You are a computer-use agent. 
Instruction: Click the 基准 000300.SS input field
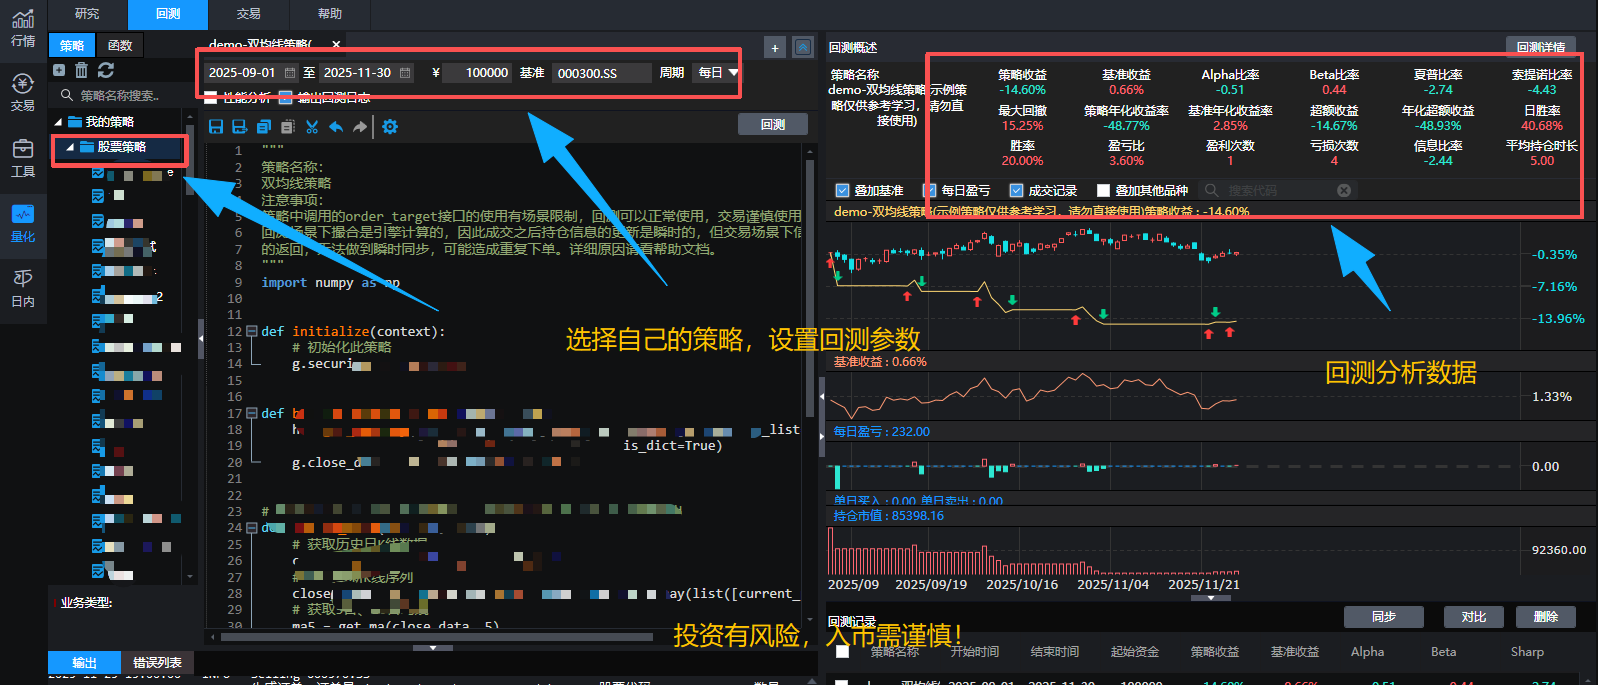pos(600,73)
